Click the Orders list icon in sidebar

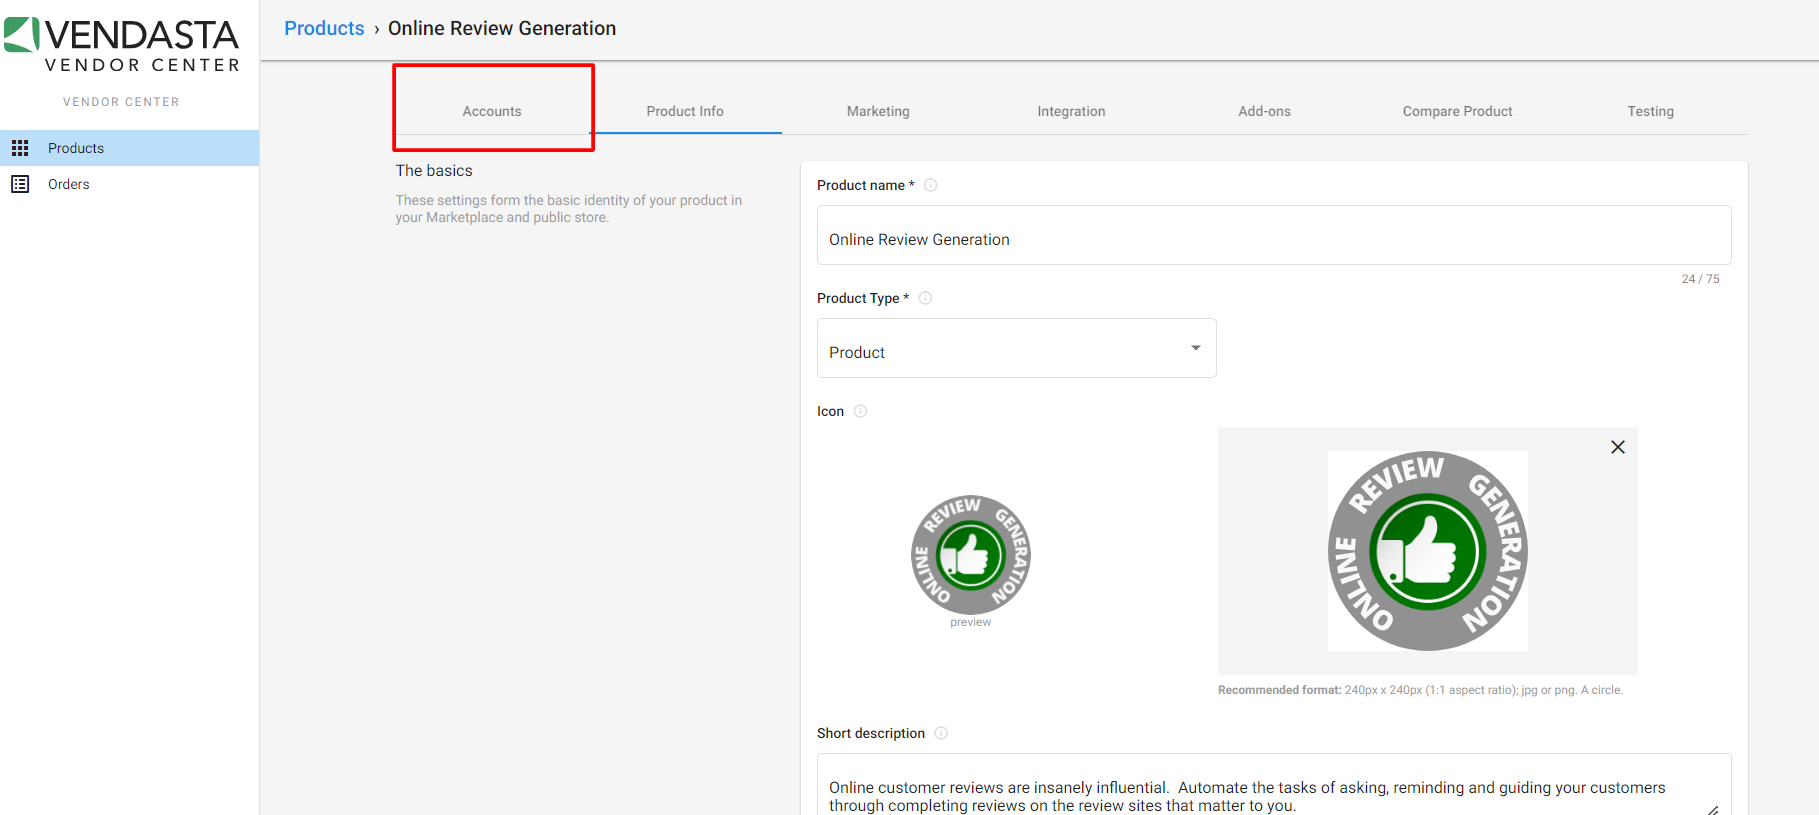pyautogui.click(x=20, y=184)
